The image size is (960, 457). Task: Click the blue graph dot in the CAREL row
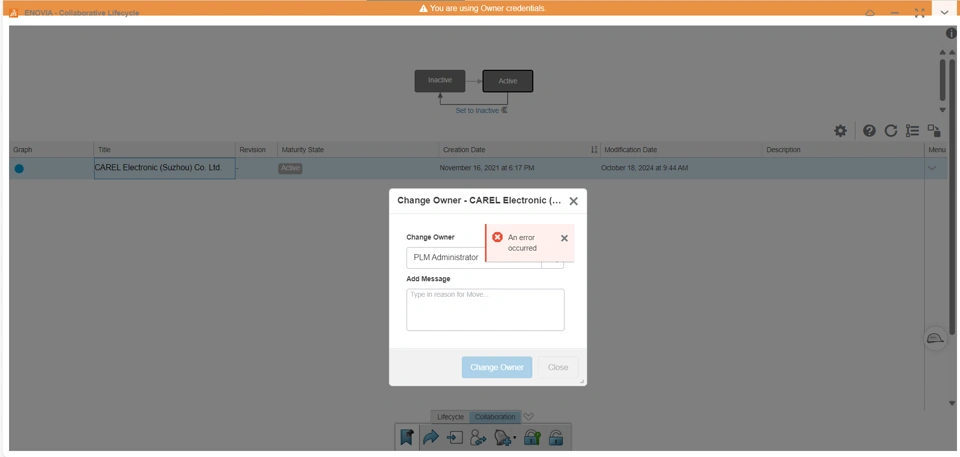[x=19, y=168]
